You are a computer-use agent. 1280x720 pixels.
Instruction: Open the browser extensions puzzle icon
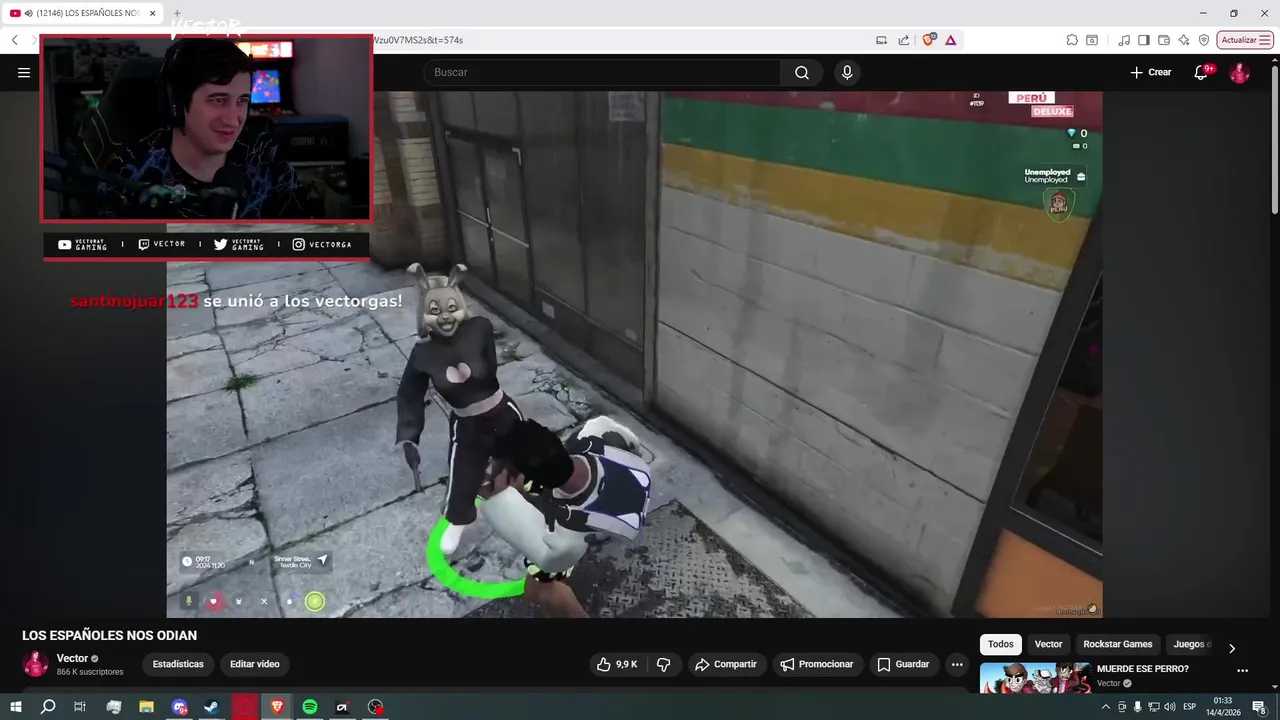coord(1072,40)
